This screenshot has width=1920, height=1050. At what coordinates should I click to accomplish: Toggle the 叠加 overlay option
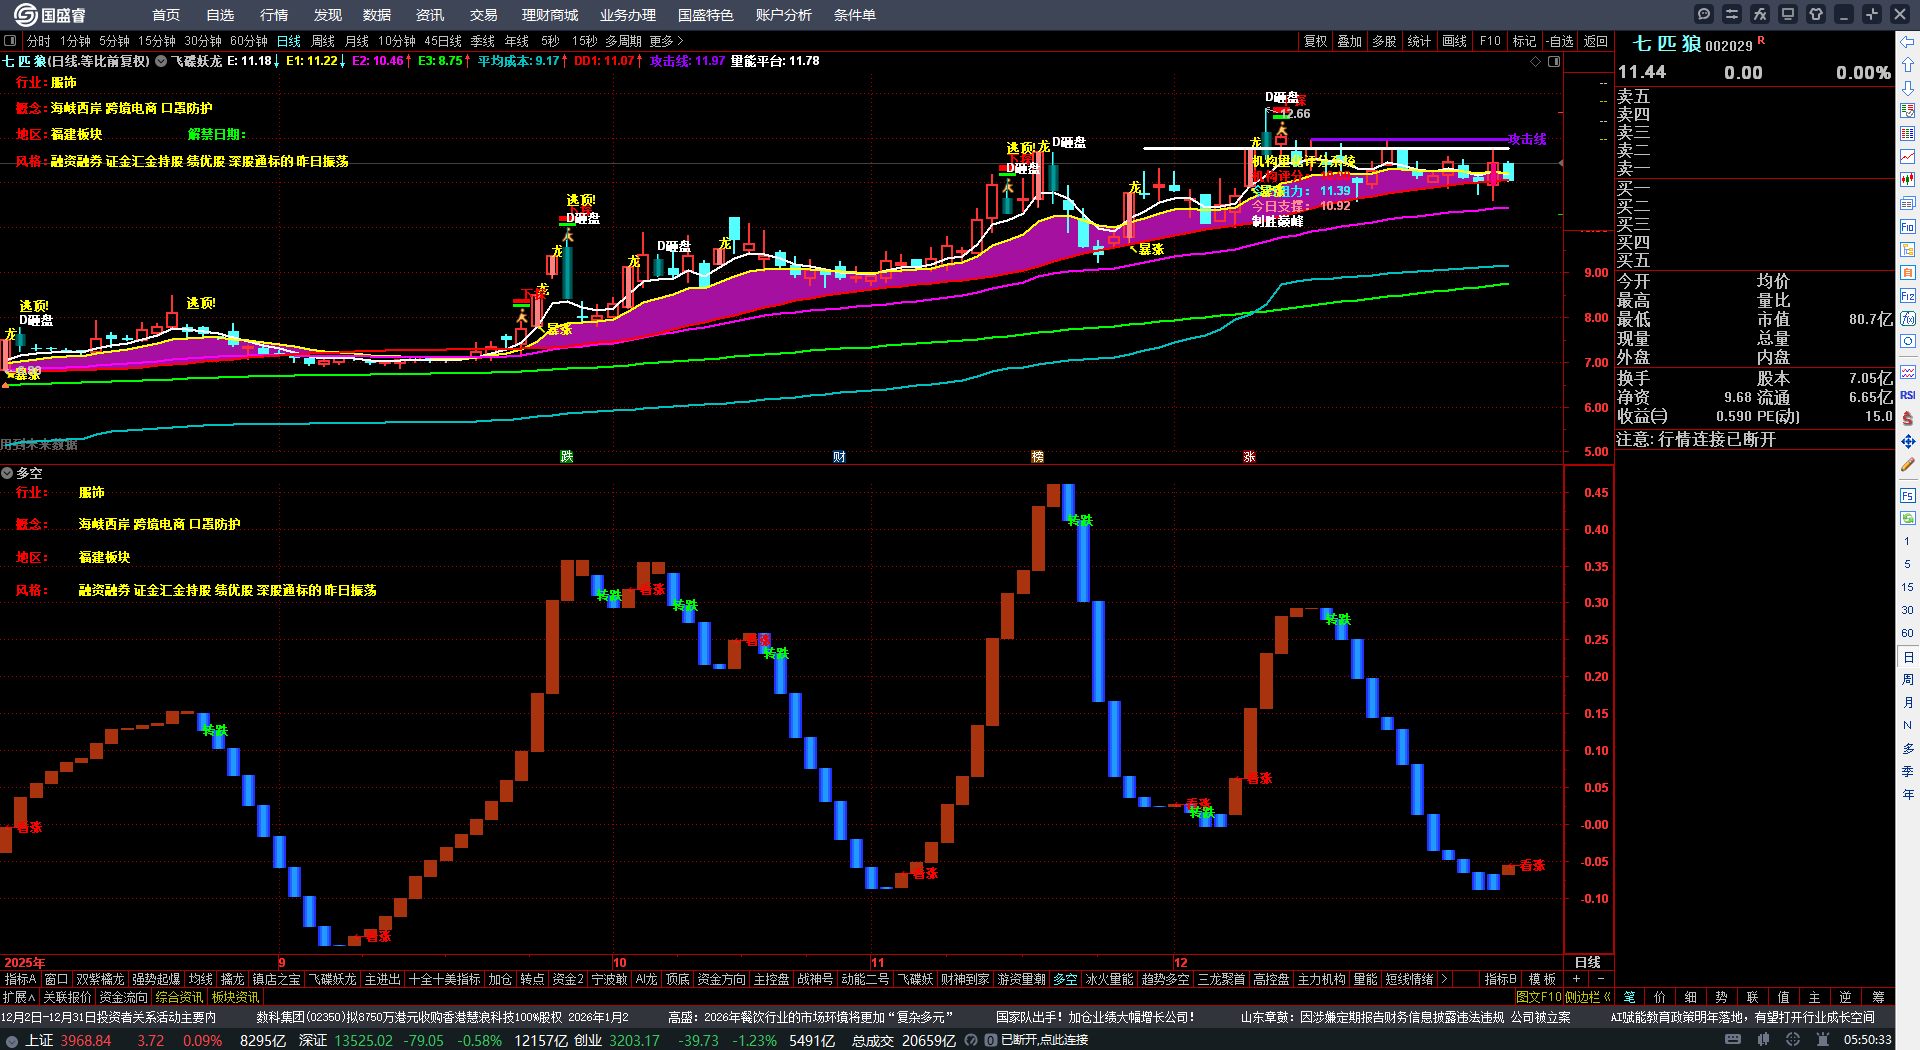[1349, 41]
